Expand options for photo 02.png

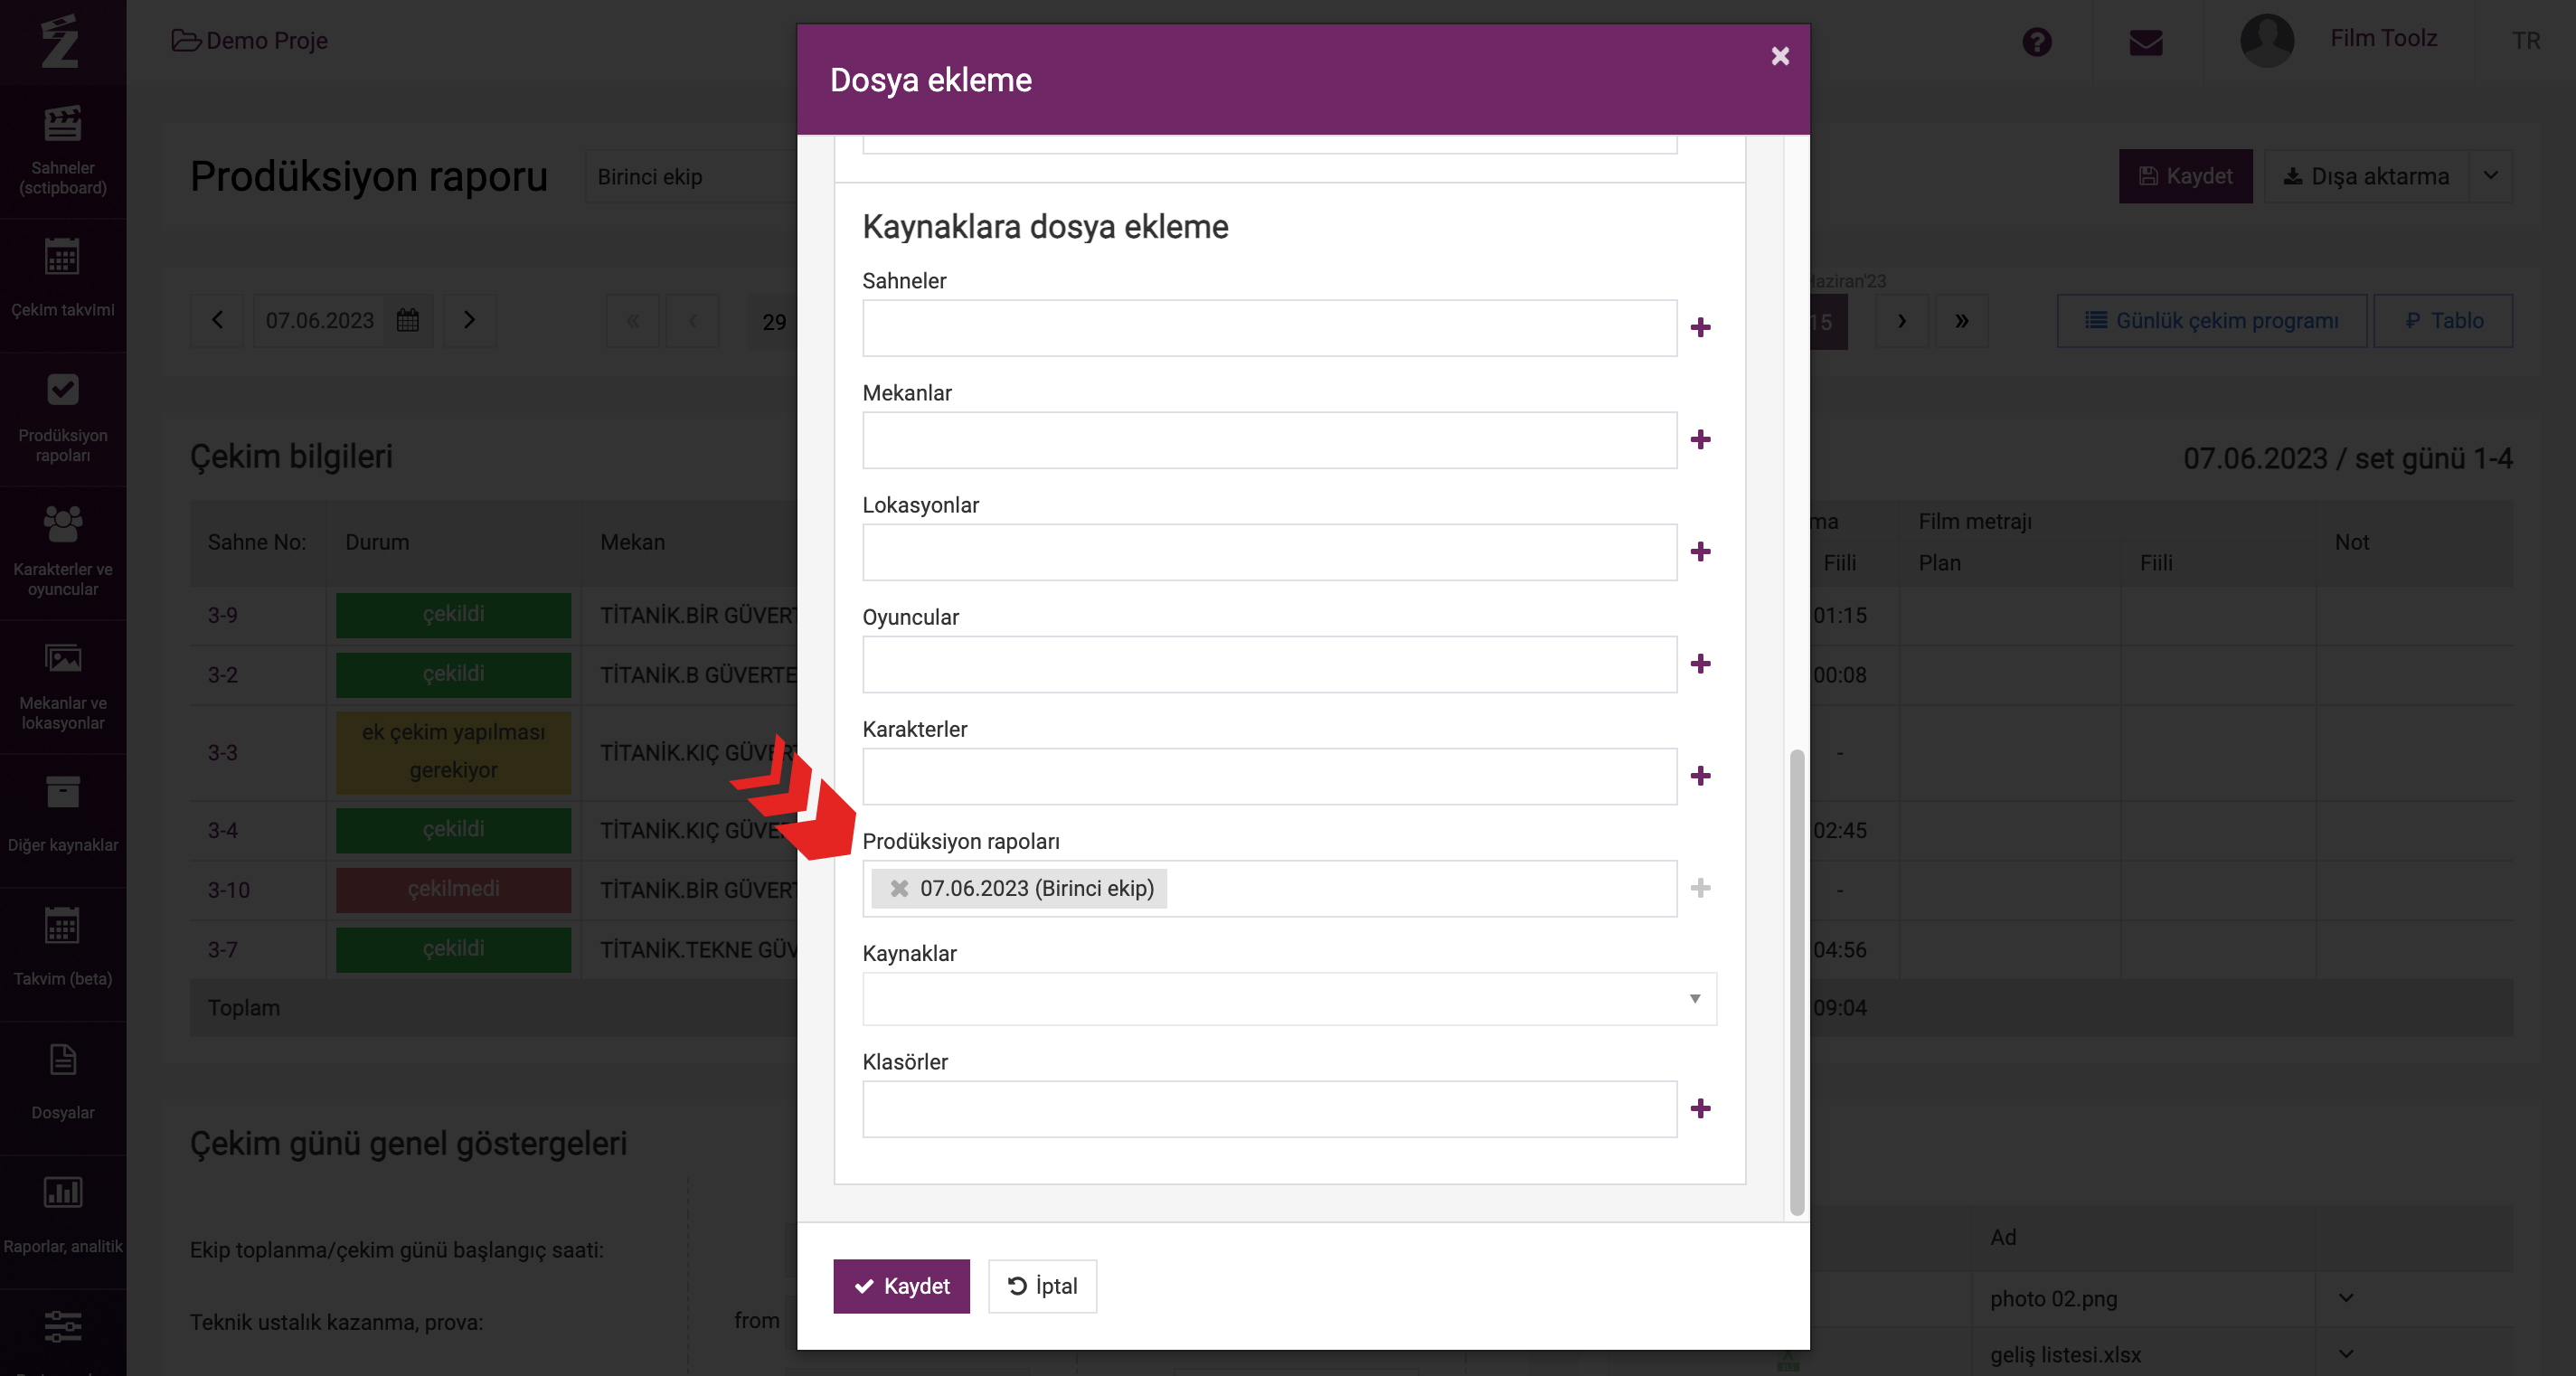2346,1298
